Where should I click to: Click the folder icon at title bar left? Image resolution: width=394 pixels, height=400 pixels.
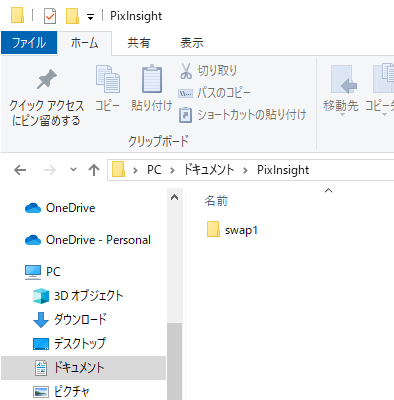coord(17,15)
